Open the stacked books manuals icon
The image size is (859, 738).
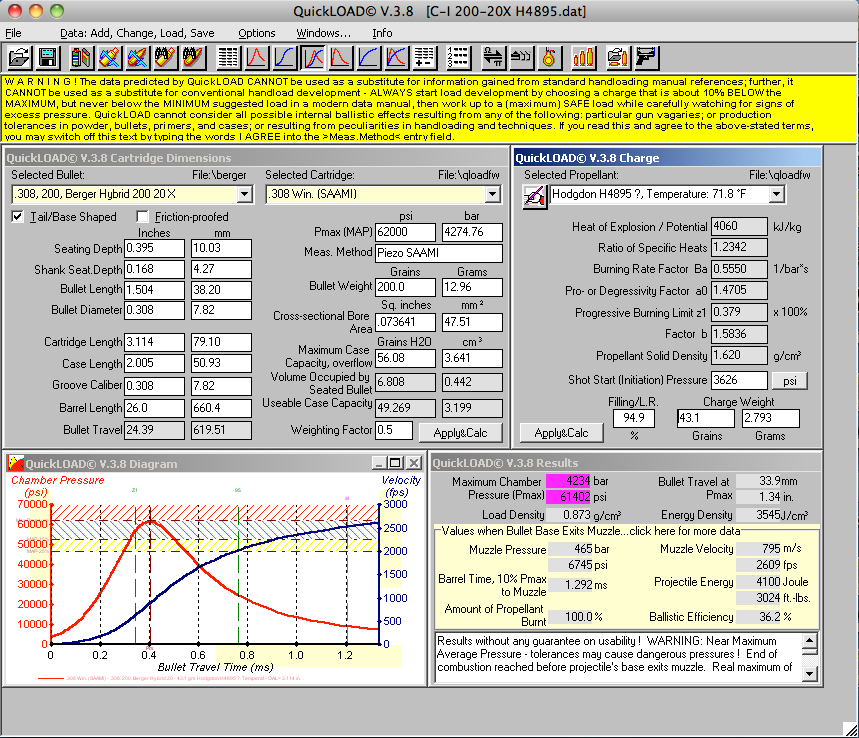tap(81, 57)
